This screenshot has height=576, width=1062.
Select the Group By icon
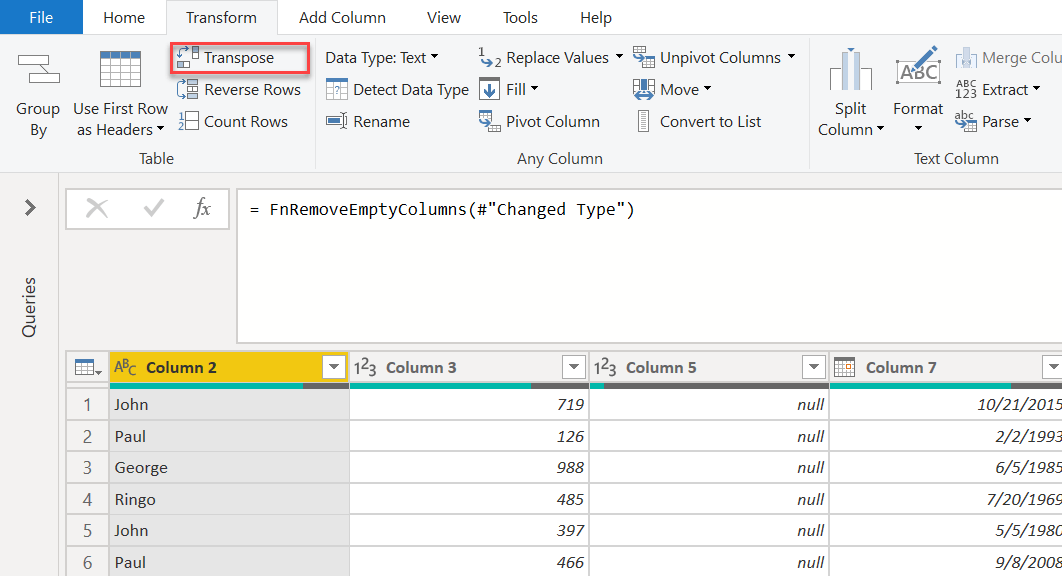[x=39, y=69]
